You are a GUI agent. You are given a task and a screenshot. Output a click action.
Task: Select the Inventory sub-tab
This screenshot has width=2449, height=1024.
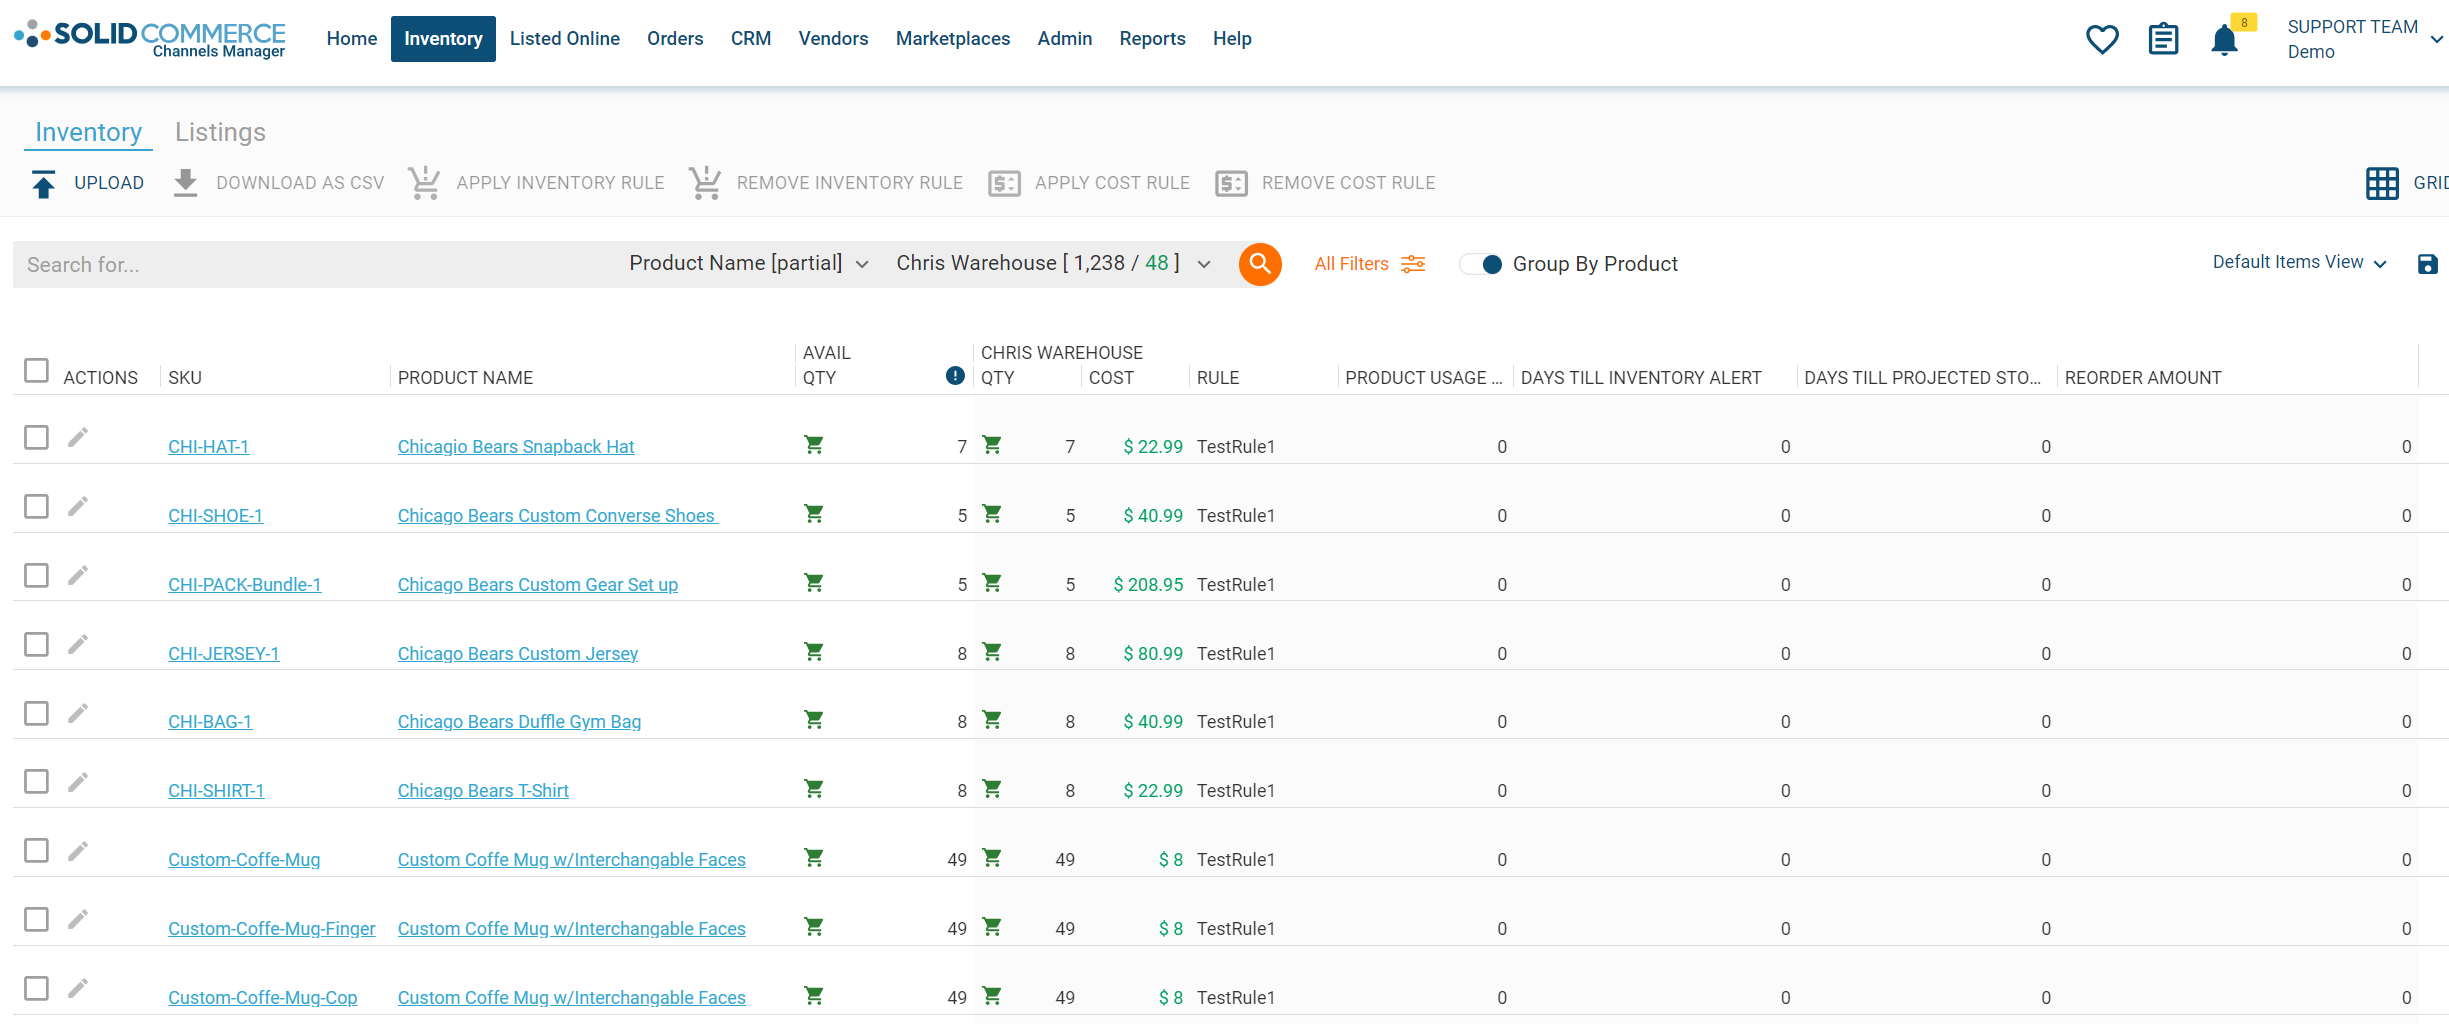click(x=88, y=132)
